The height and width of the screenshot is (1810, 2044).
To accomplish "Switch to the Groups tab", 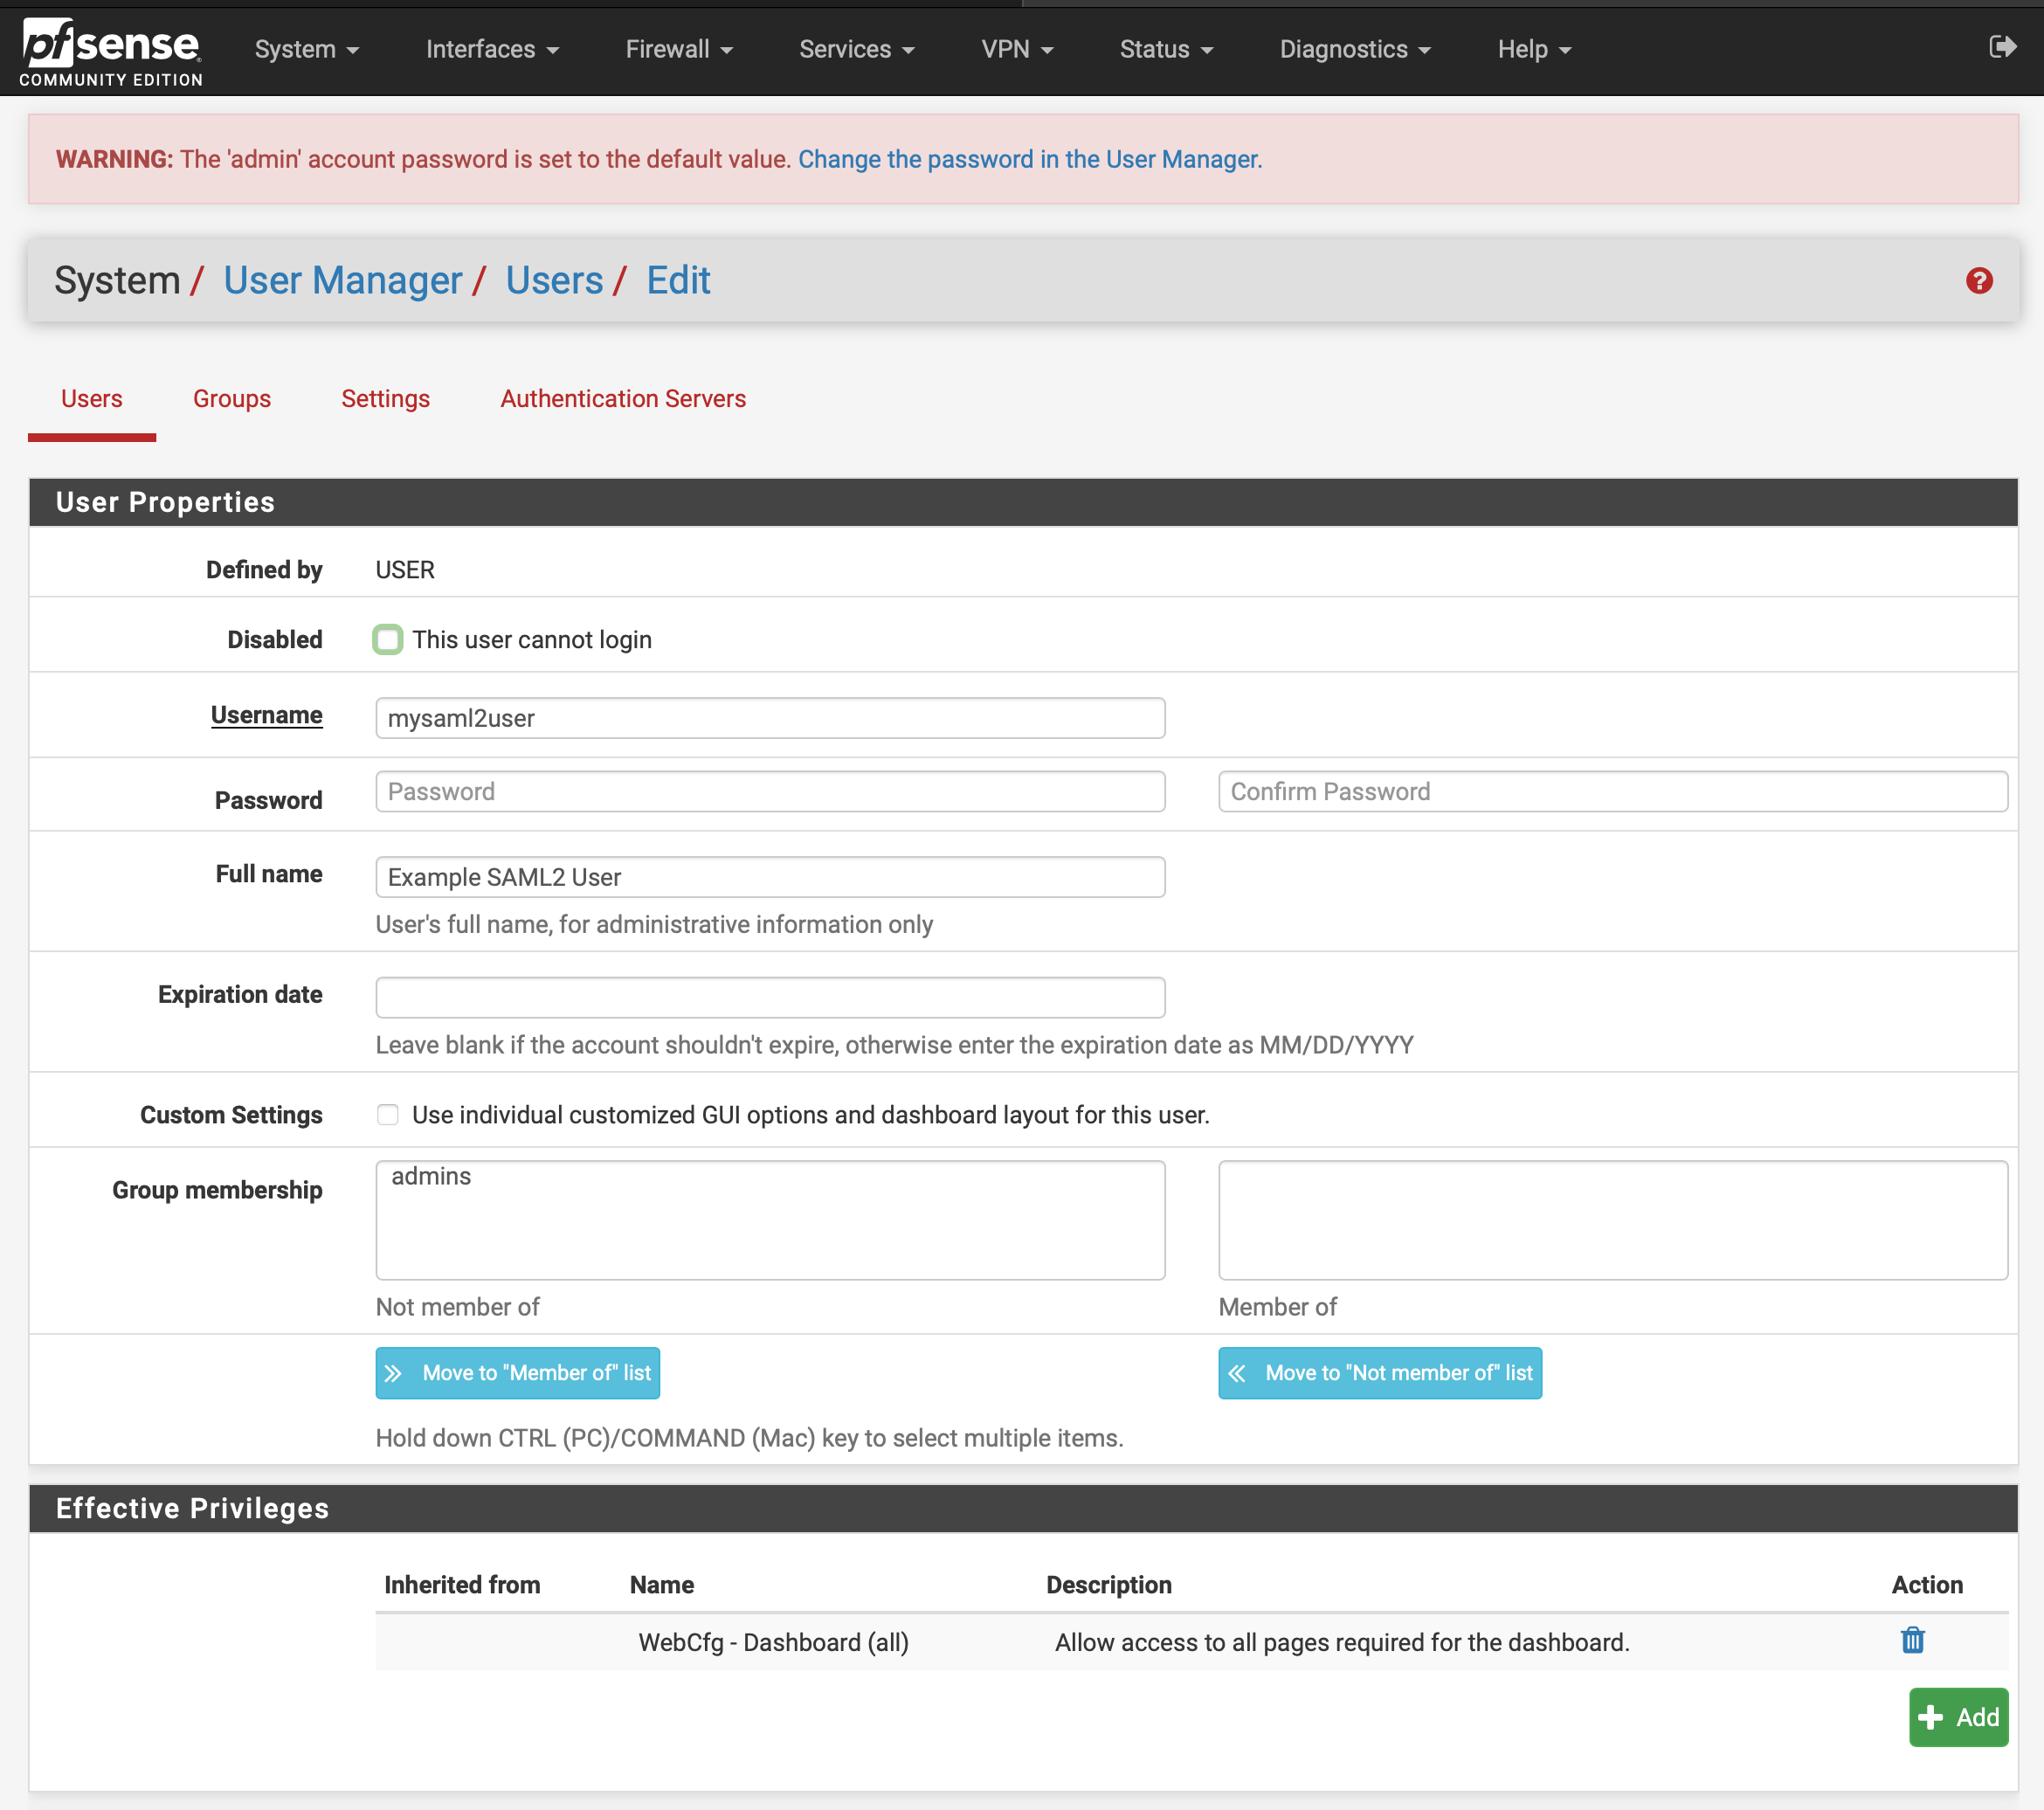I will point(231,399).
